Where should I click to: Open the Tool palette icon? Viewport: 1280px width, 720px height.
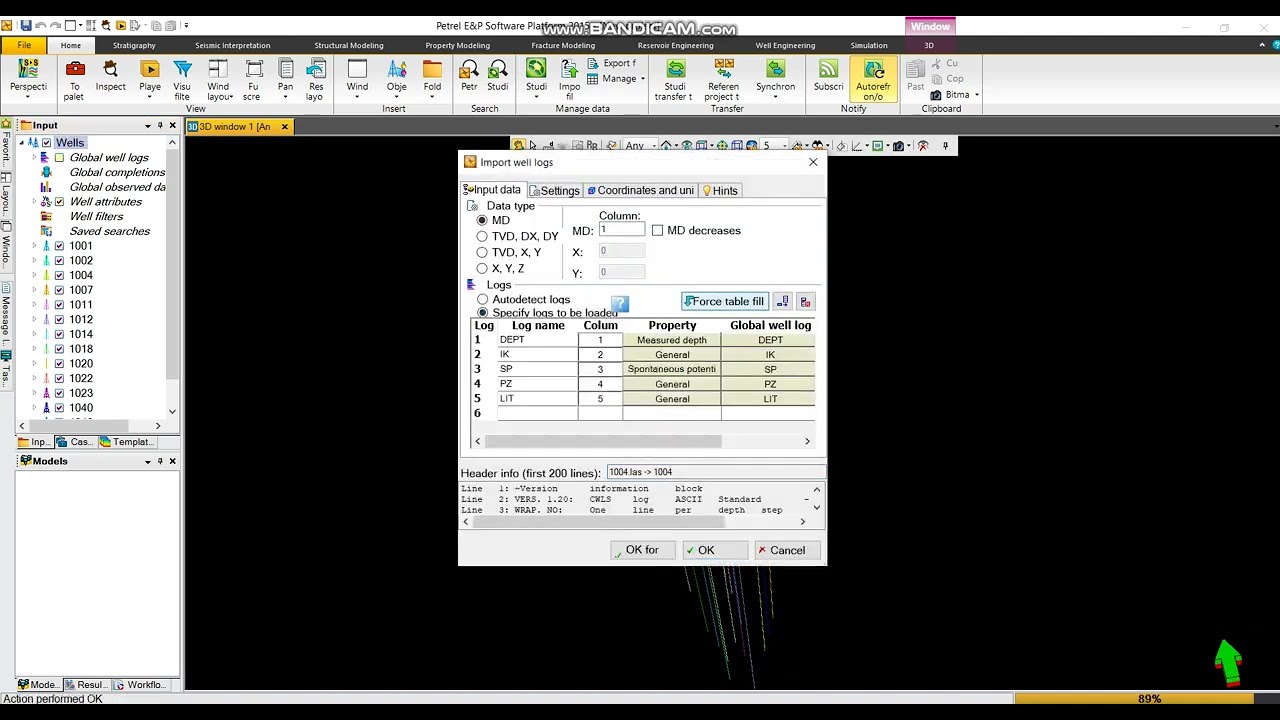tap(74, 79)
